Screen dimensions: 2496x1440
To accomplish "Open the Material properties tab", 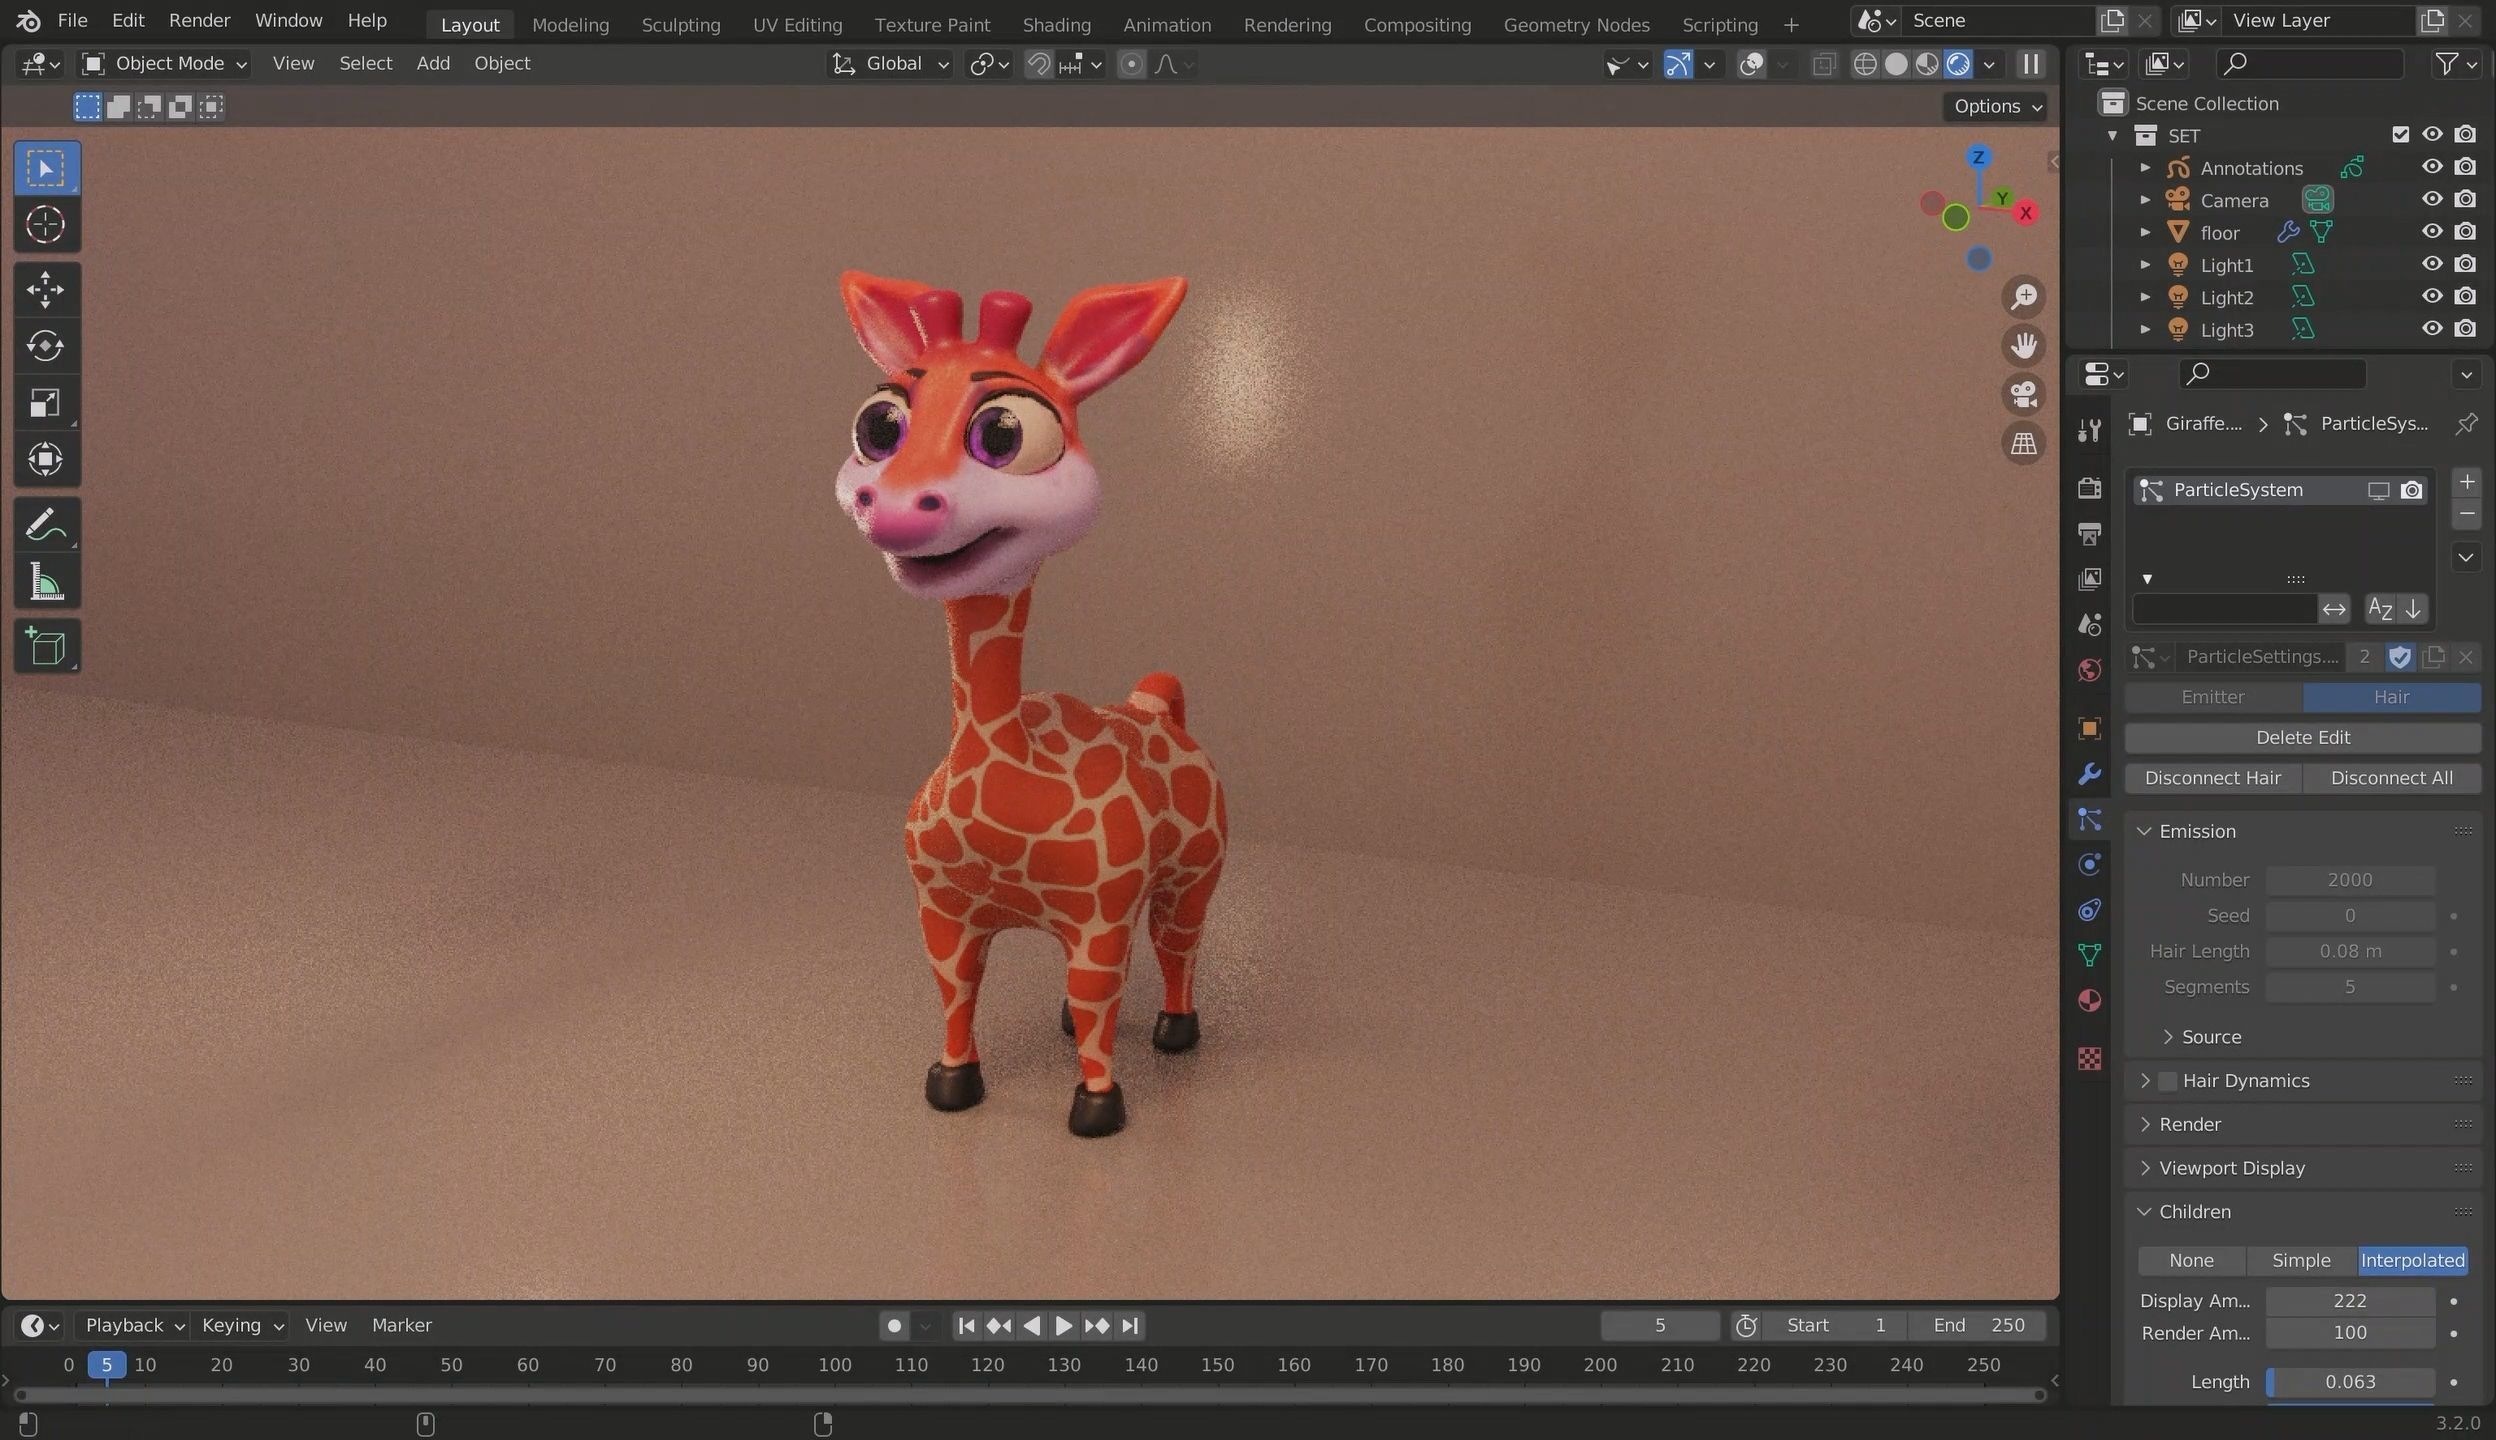I will coord(2089,1001).
